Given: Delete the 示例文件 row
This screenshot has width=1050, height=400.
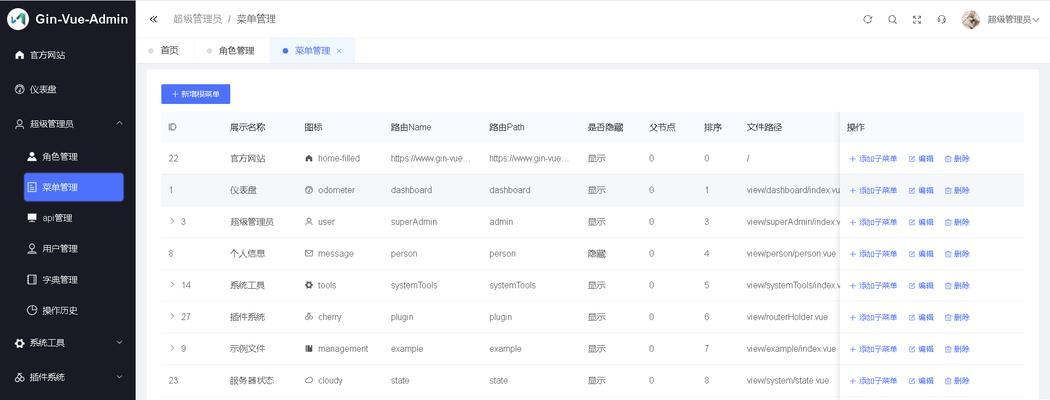Looking at the screenshot, I should 957,349.
